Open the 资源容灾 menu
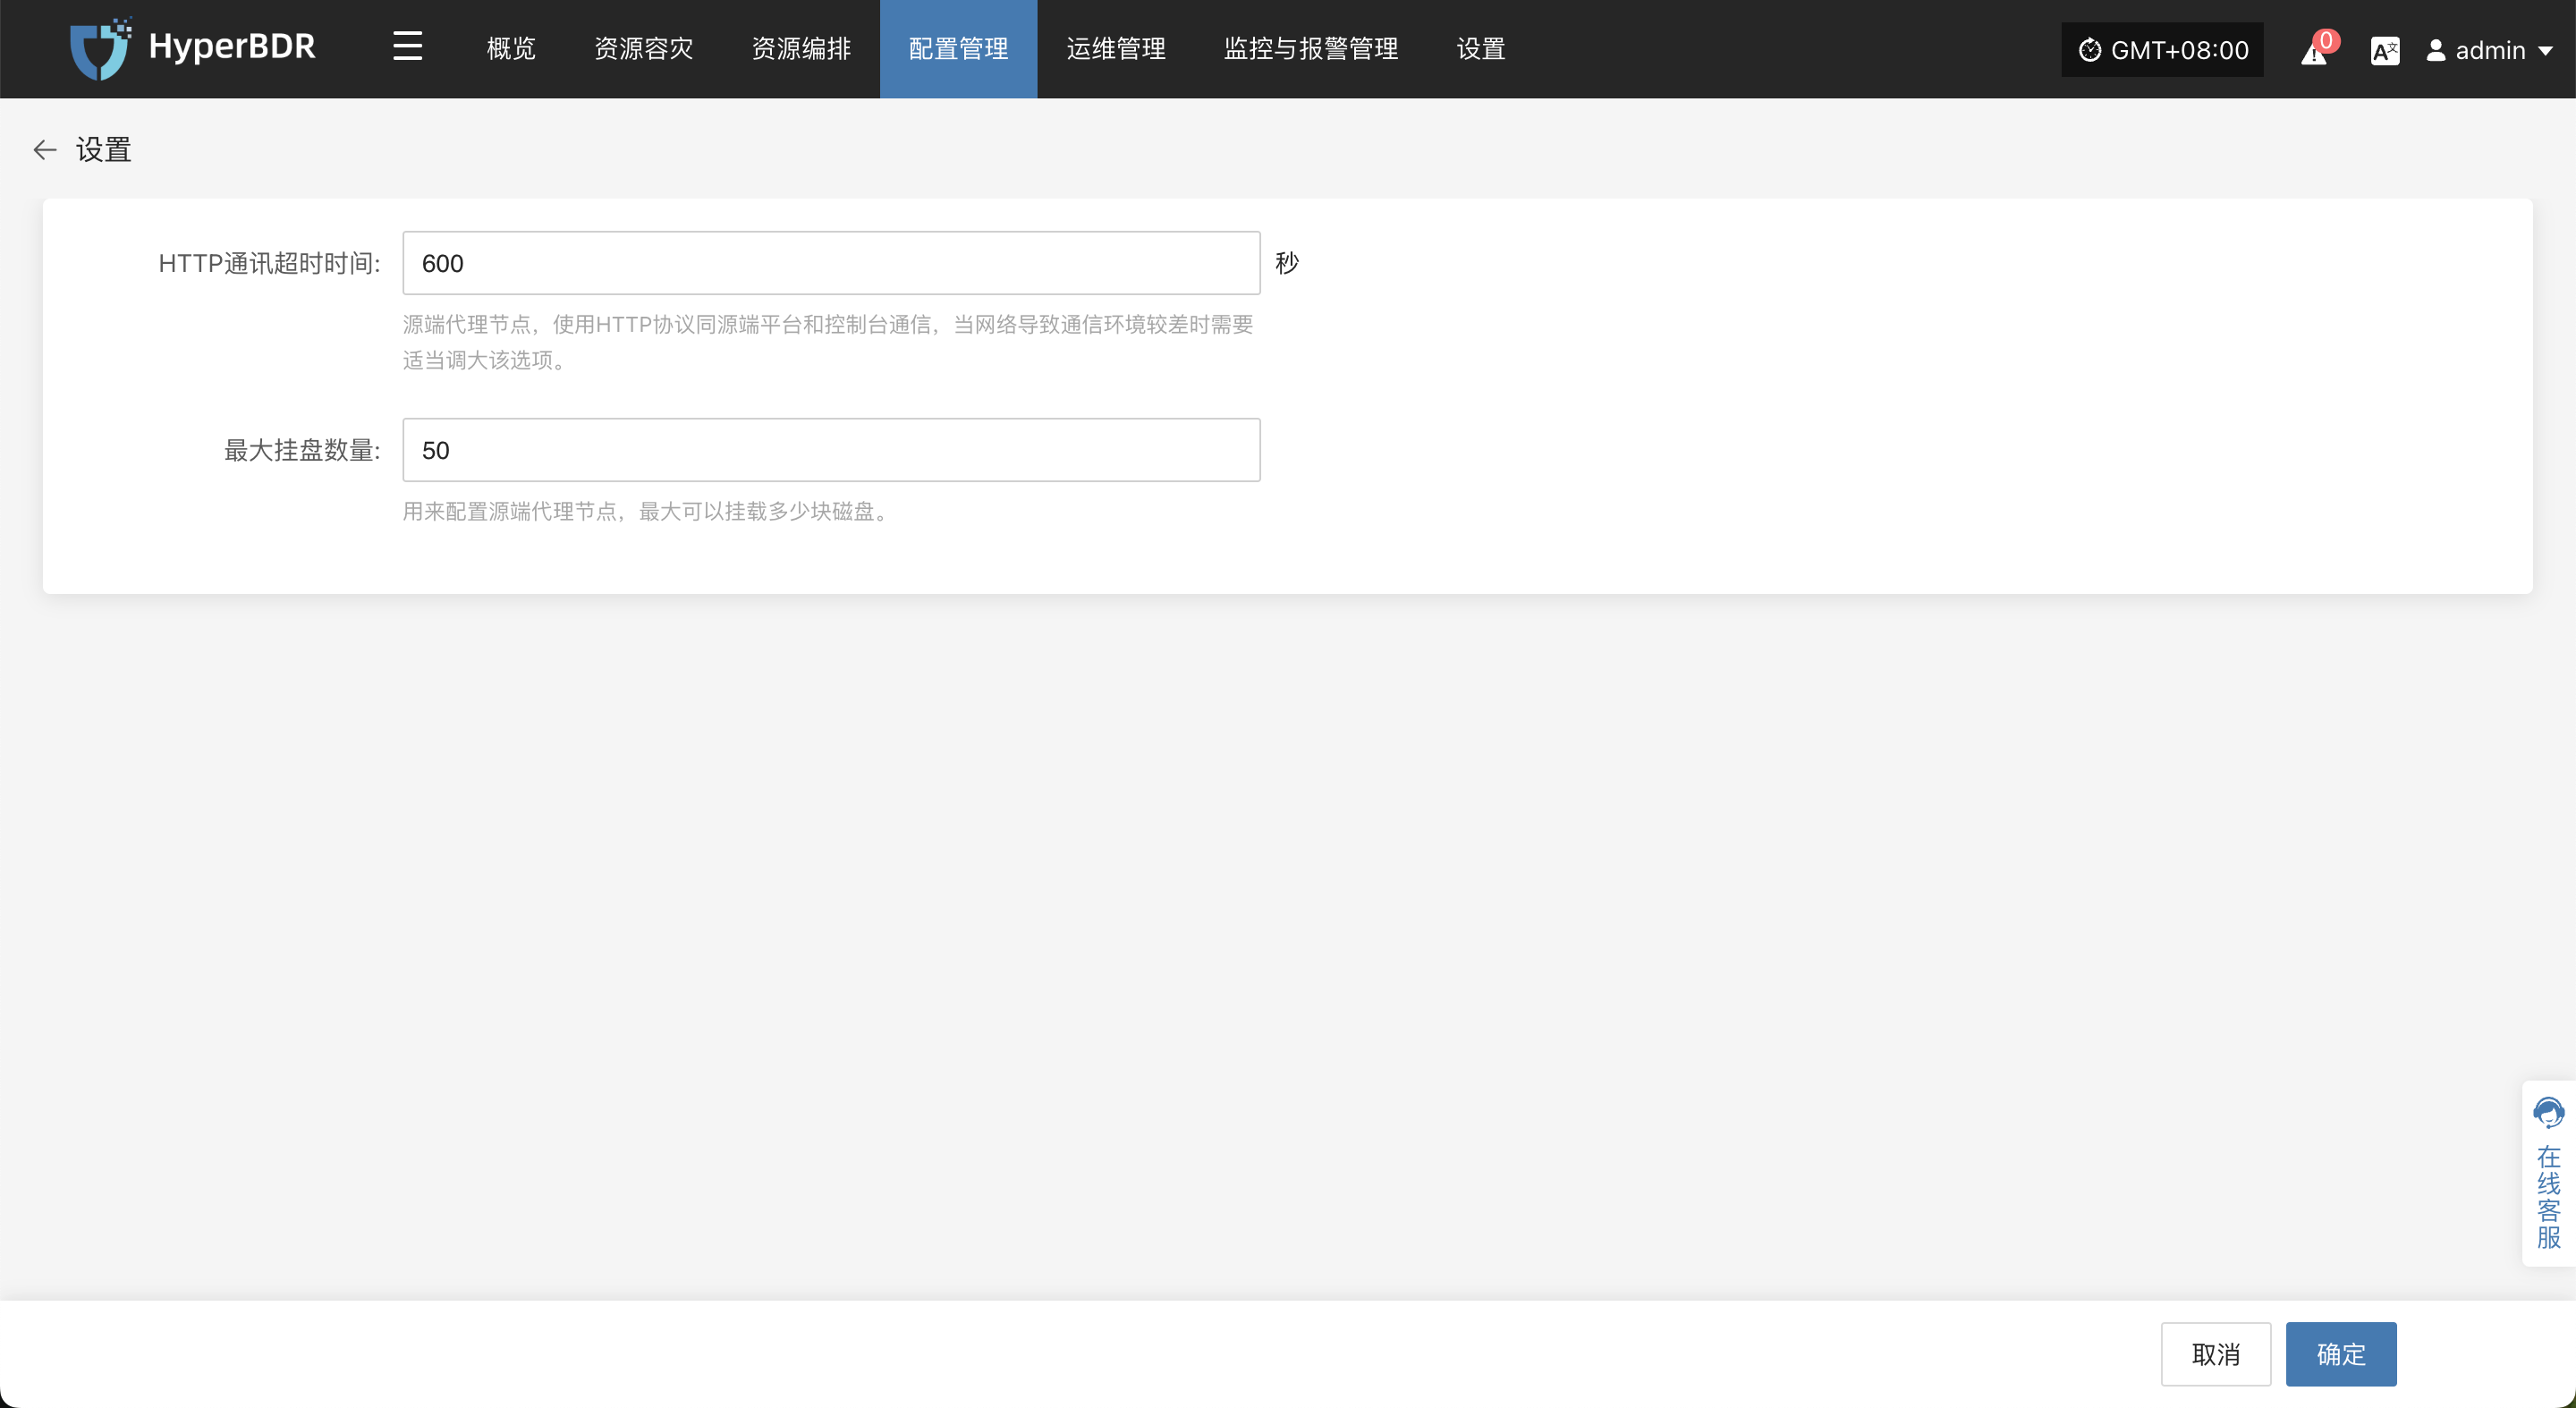 pyautogui.click(x=643, y=49)
